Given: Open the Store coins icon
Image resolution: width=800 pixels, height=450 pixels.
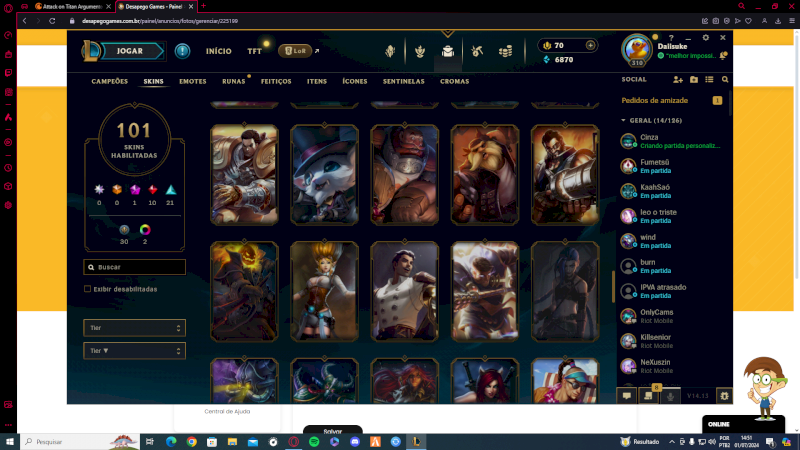Looking at the screenshot, I should [506, 51].
